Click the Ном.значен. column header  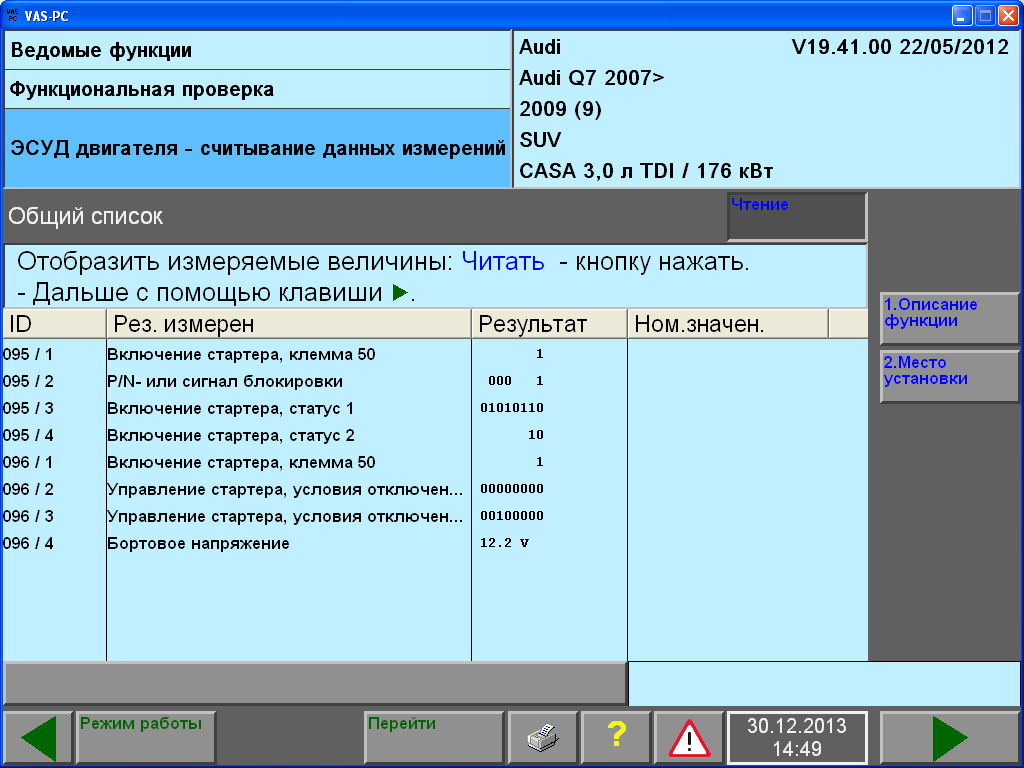pos(727,324)
